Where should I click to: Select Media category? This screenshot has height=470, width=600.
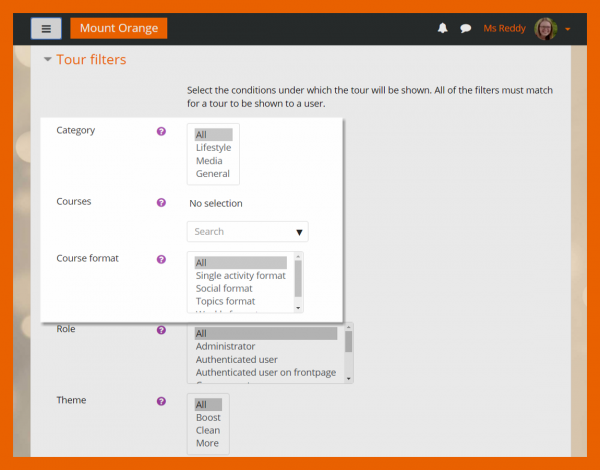click(x=213, y=161)
